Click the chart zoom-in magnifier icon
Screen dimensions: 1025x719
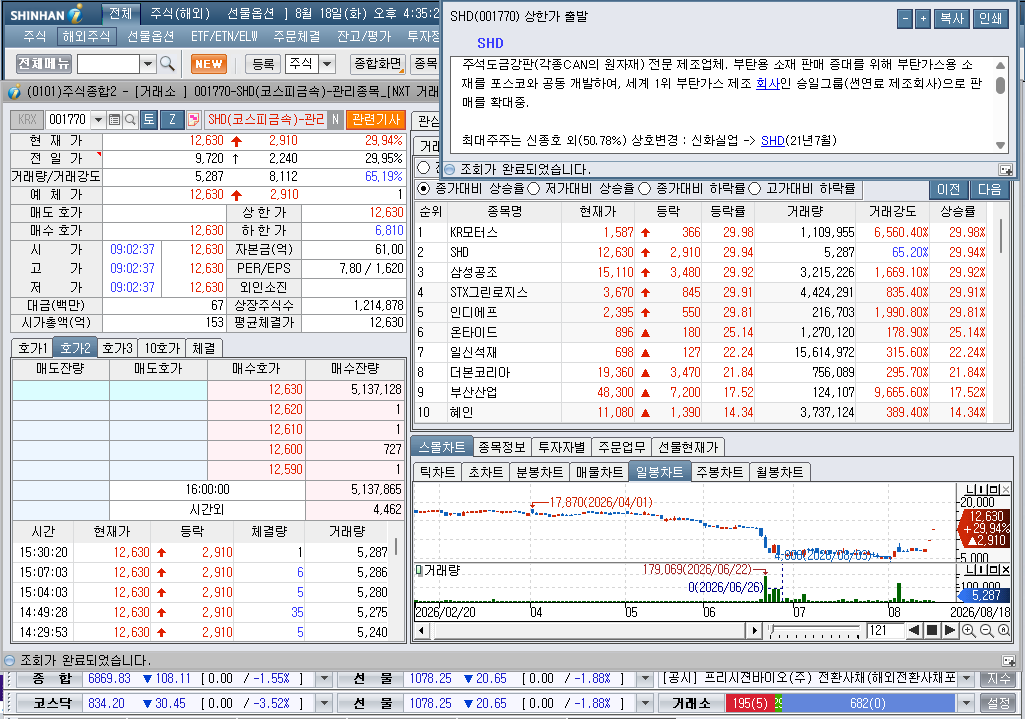[x=969, y=631]
